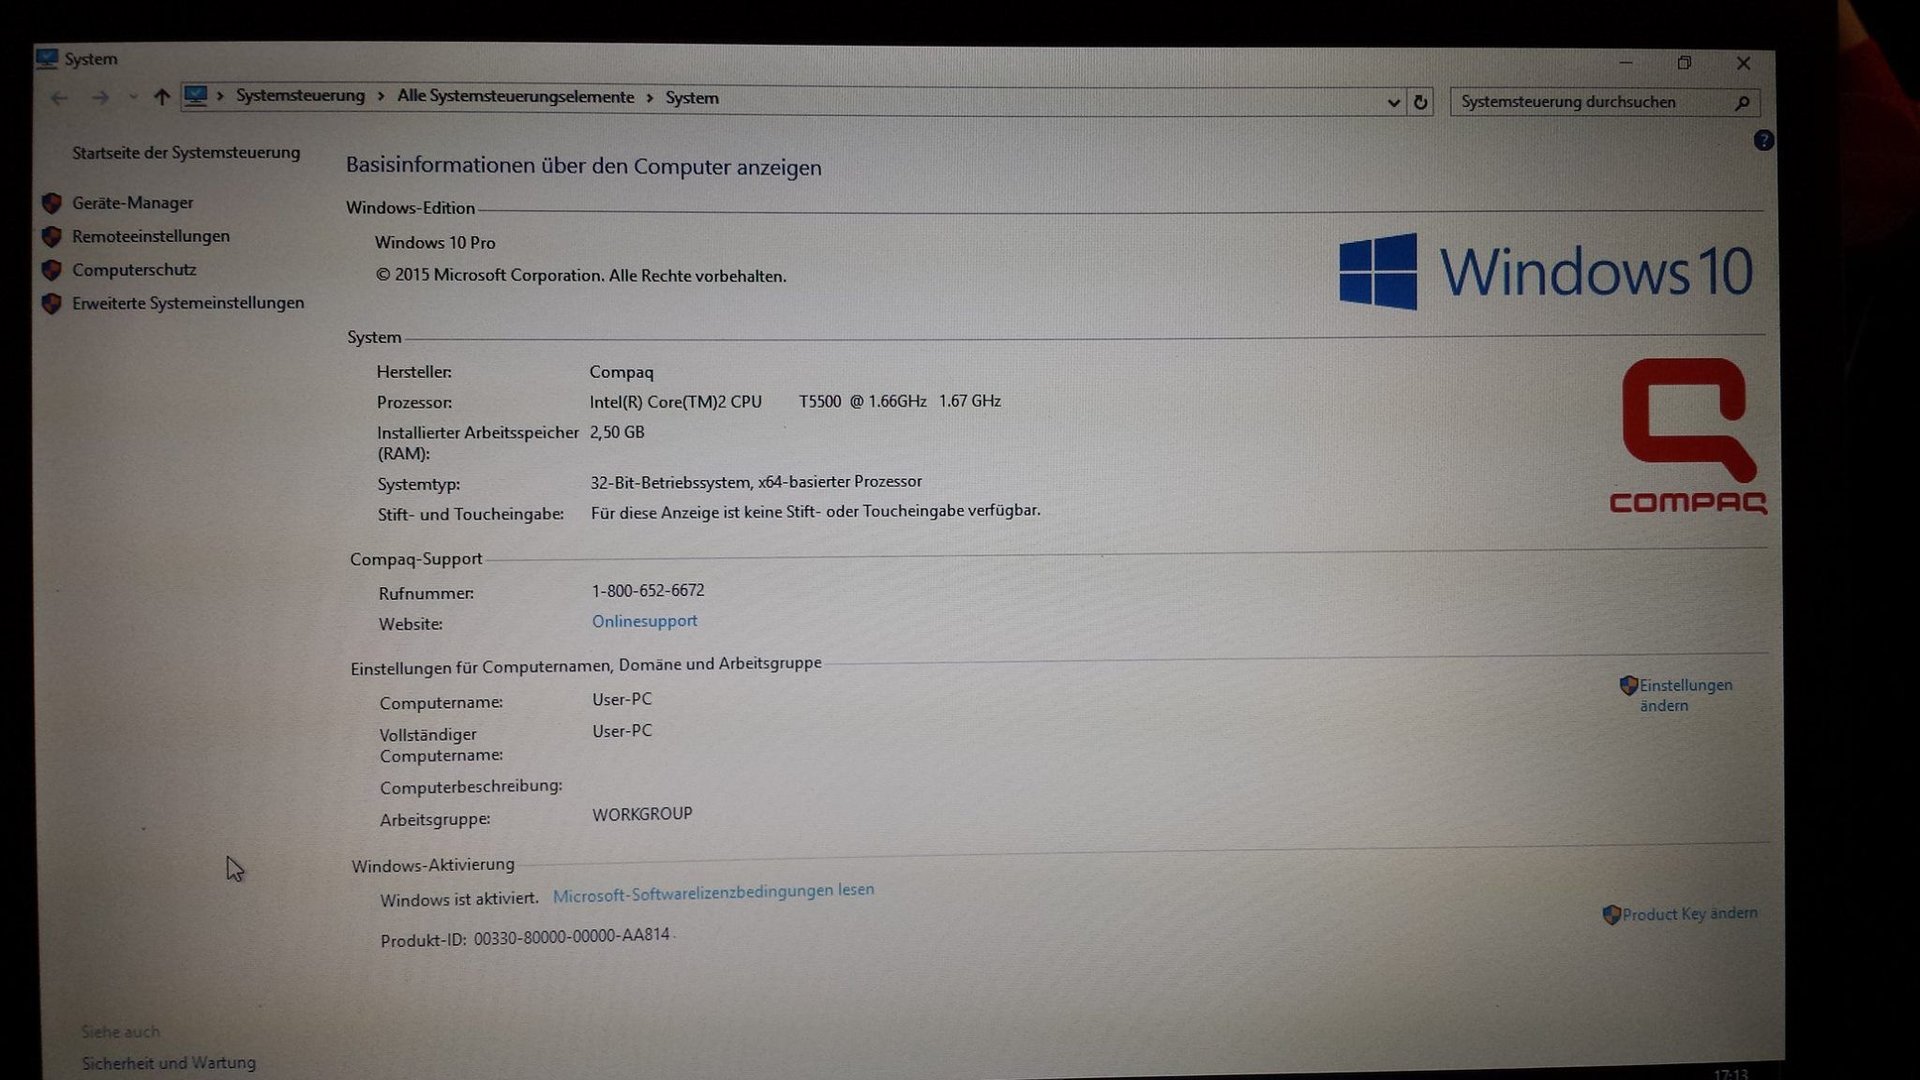The width and height of the screenshot is (1920, 1080).
Task: Click the Hersteller value Compaq
Action: point(621,372)
